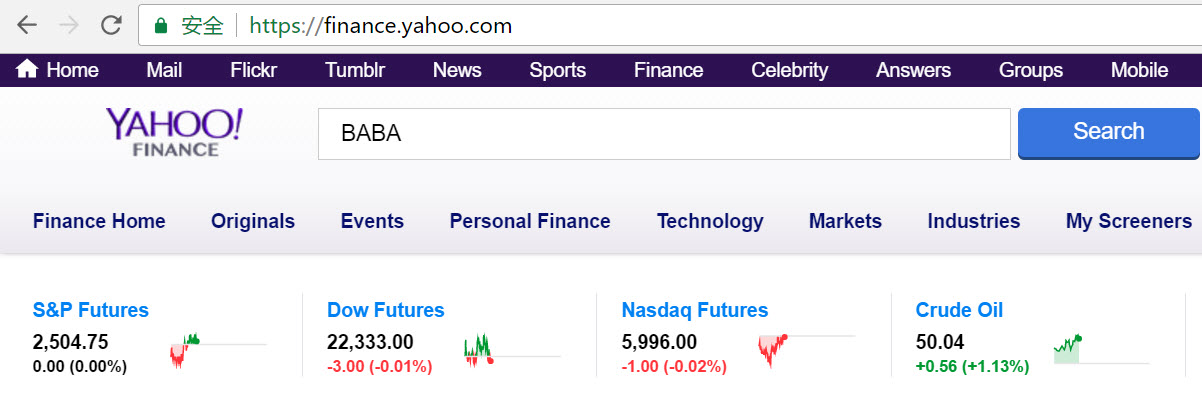Select the Technology navigation tab
Image resolution: width=1202 pixels, height=412 pixels.
pyautogui.click(x=710, y=221)
